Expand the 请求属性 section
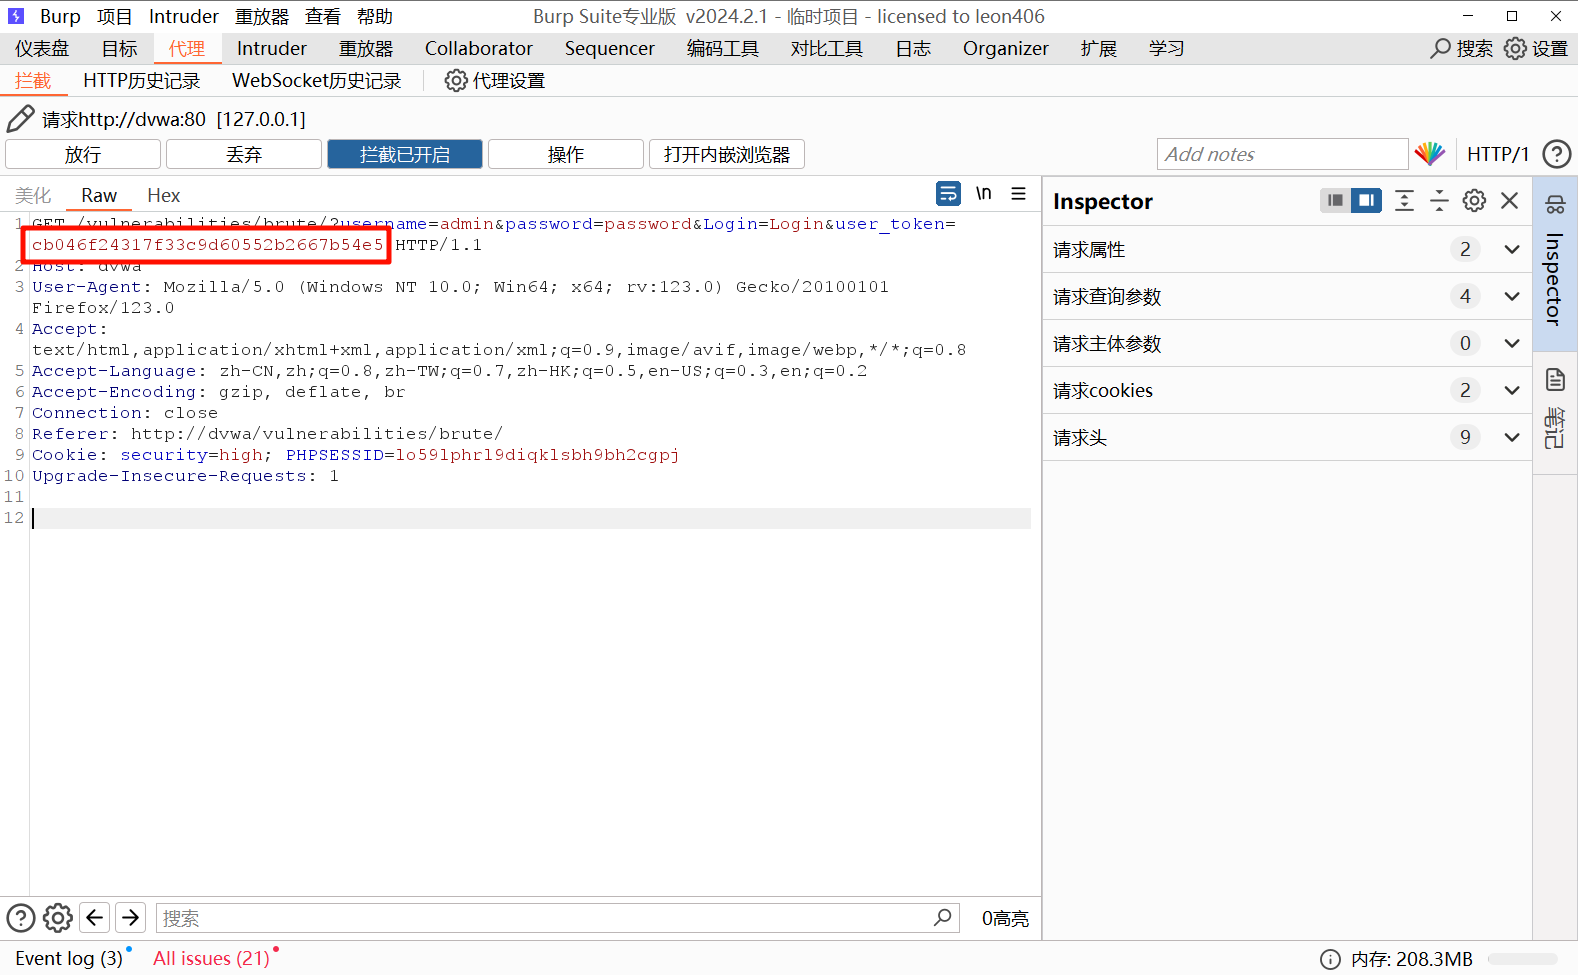1578x975 pixels. click(1287, 249)
